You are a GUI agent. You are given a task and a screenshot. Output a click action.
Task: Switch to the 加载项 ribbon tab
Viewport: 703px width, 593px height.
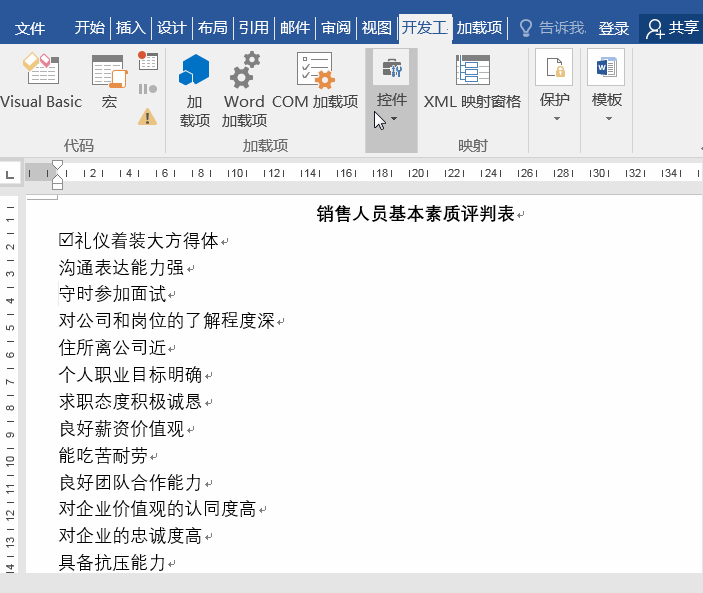point(479,28)
